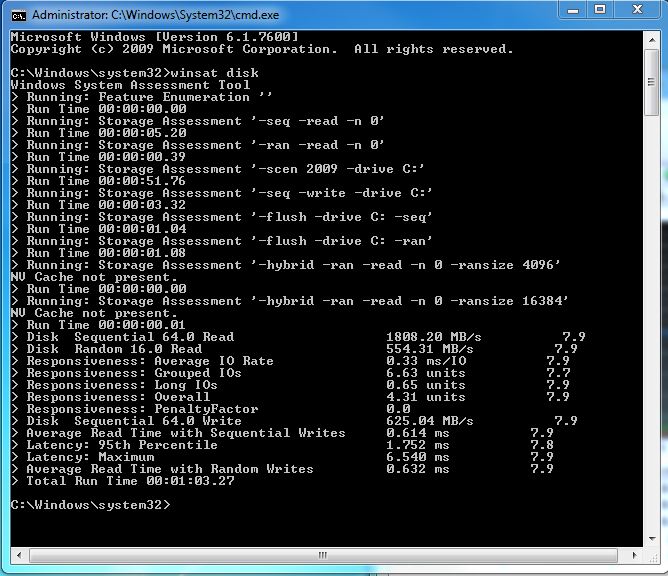Click the '-seq -write -drive C:' line
This screenshot has height=576, width=668.
(x=222, y=193)
